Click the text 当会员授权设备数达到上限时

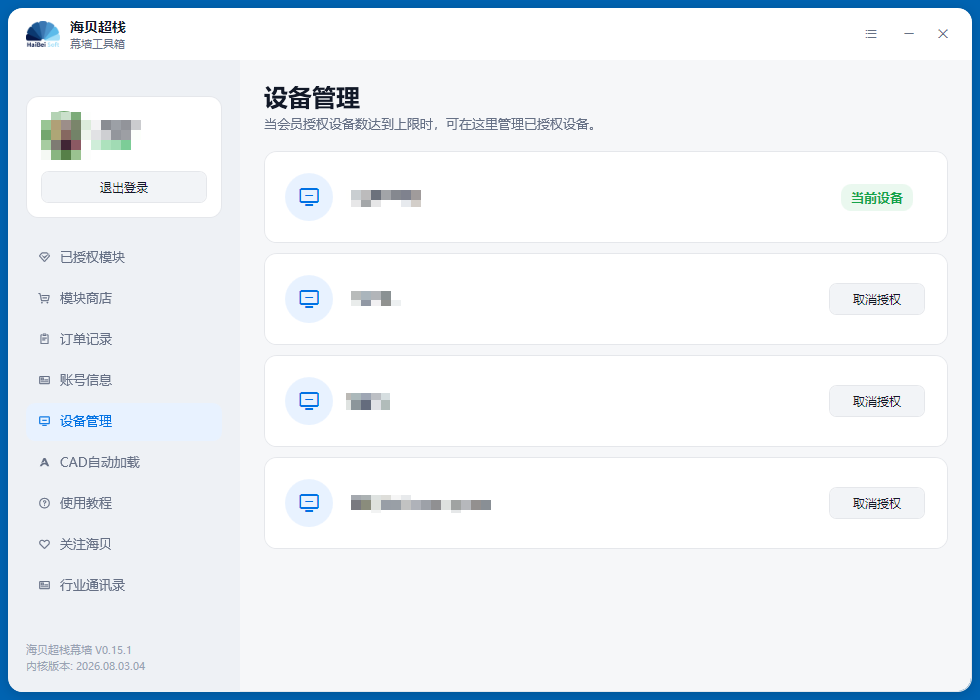(349, 124)
